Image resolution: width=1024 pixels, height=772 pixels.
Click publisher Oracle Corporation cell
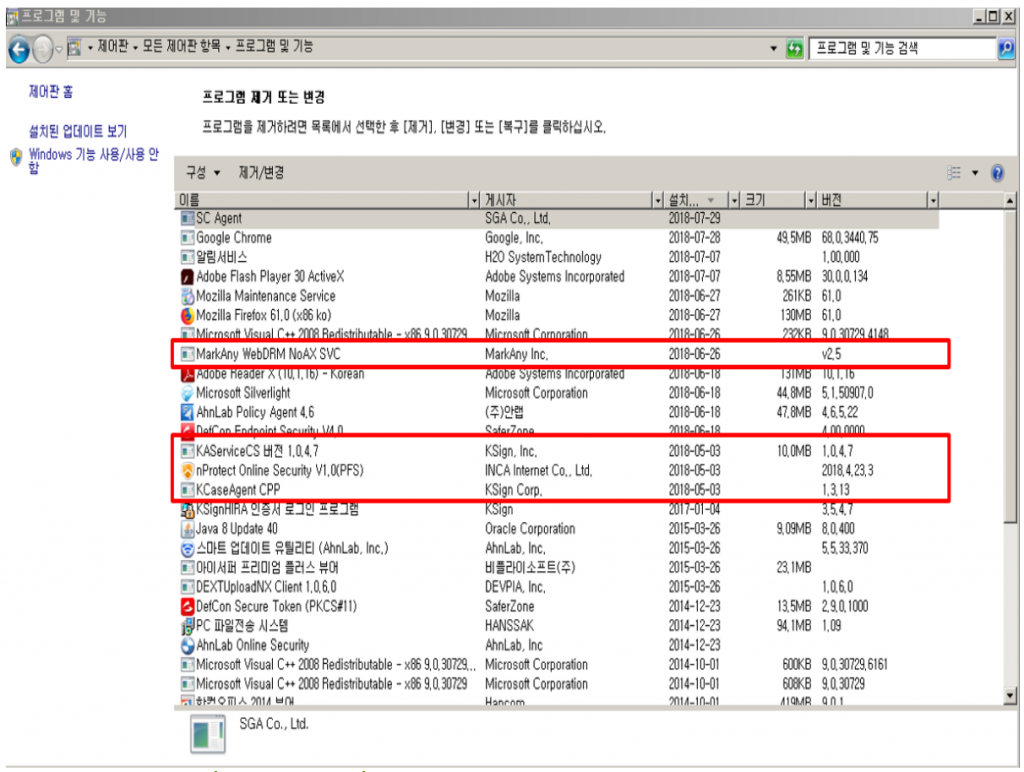pos(530,528)
